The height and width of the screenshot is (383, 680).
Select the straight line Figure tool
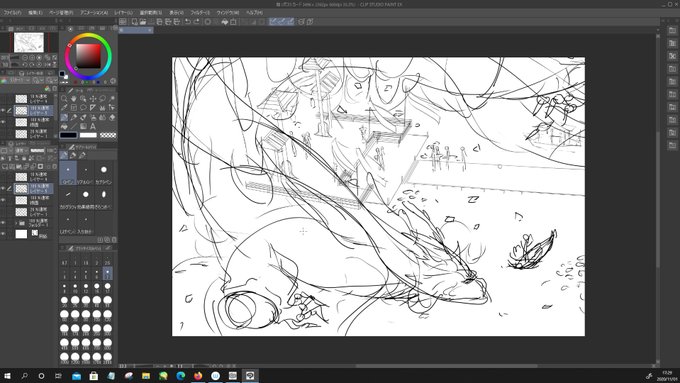[x=74, y=126]
